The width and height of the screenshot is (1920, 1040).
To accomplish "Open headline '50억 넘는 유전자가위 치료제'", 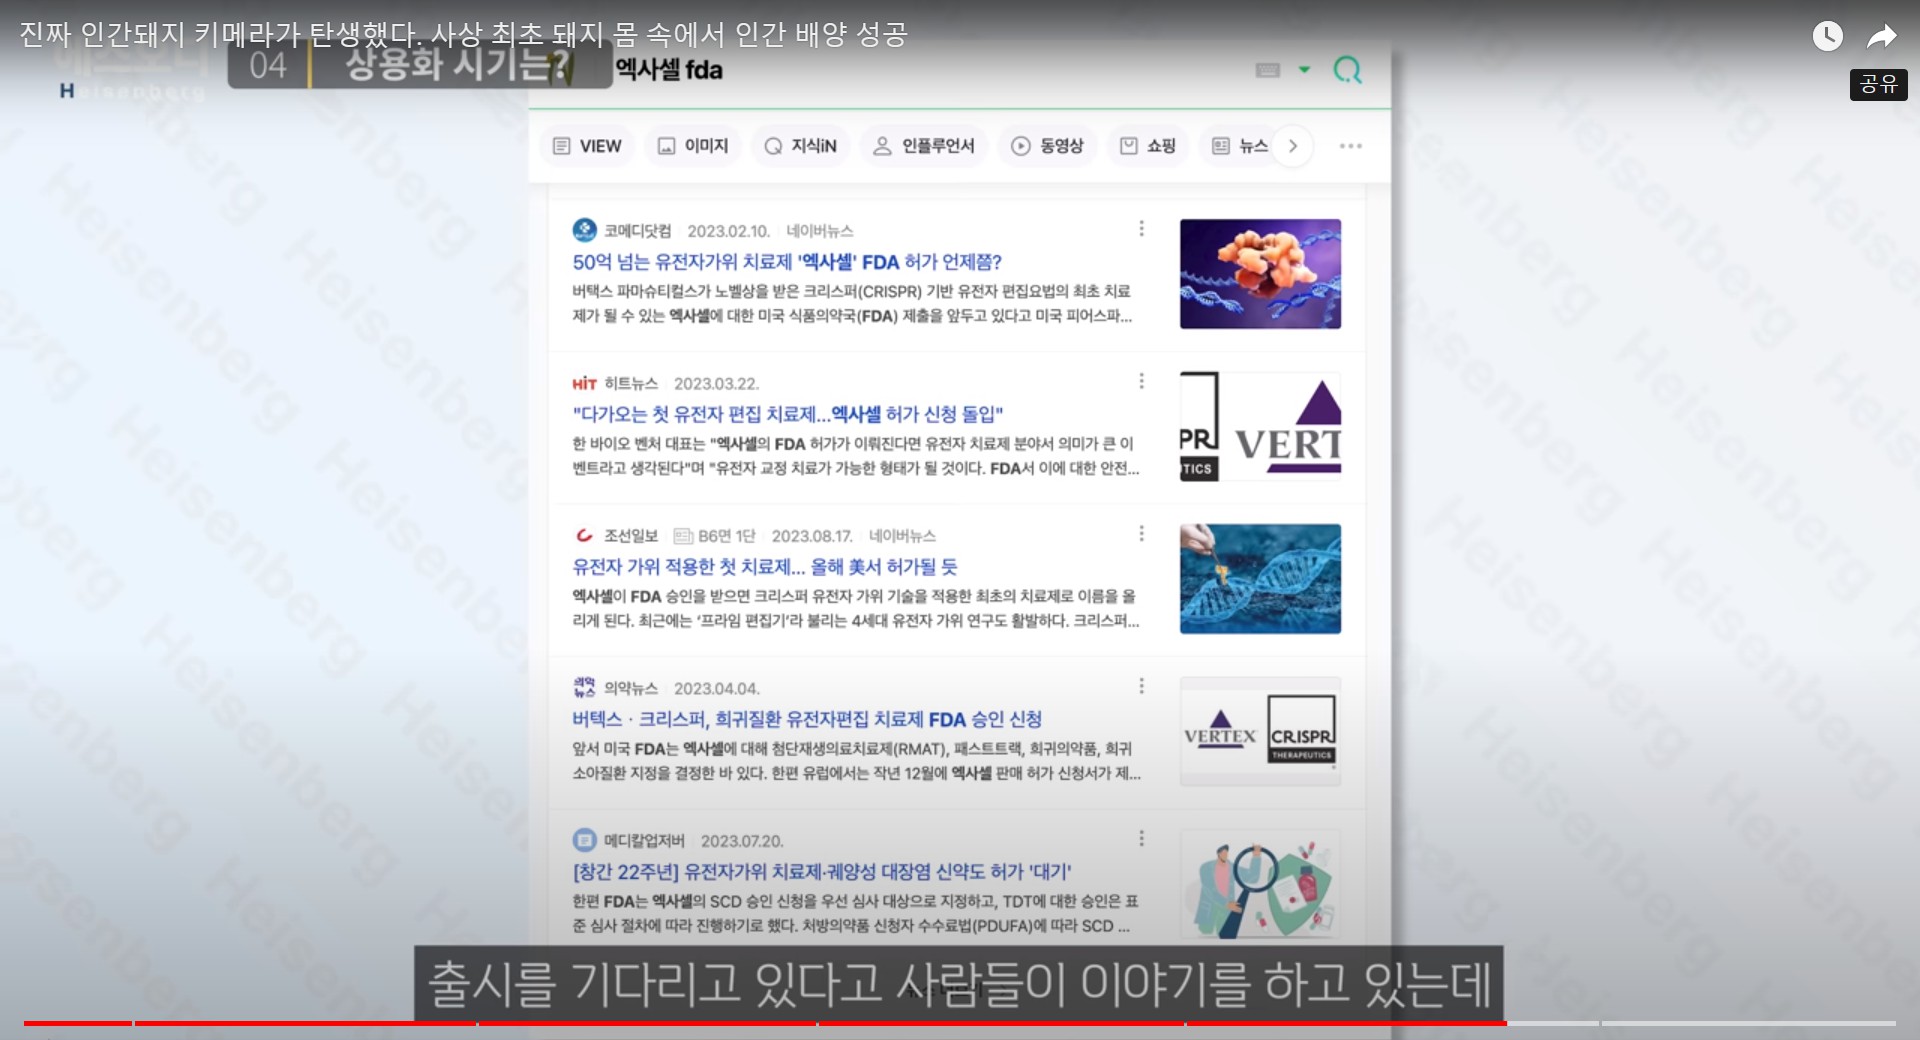I will pos(787,262).
